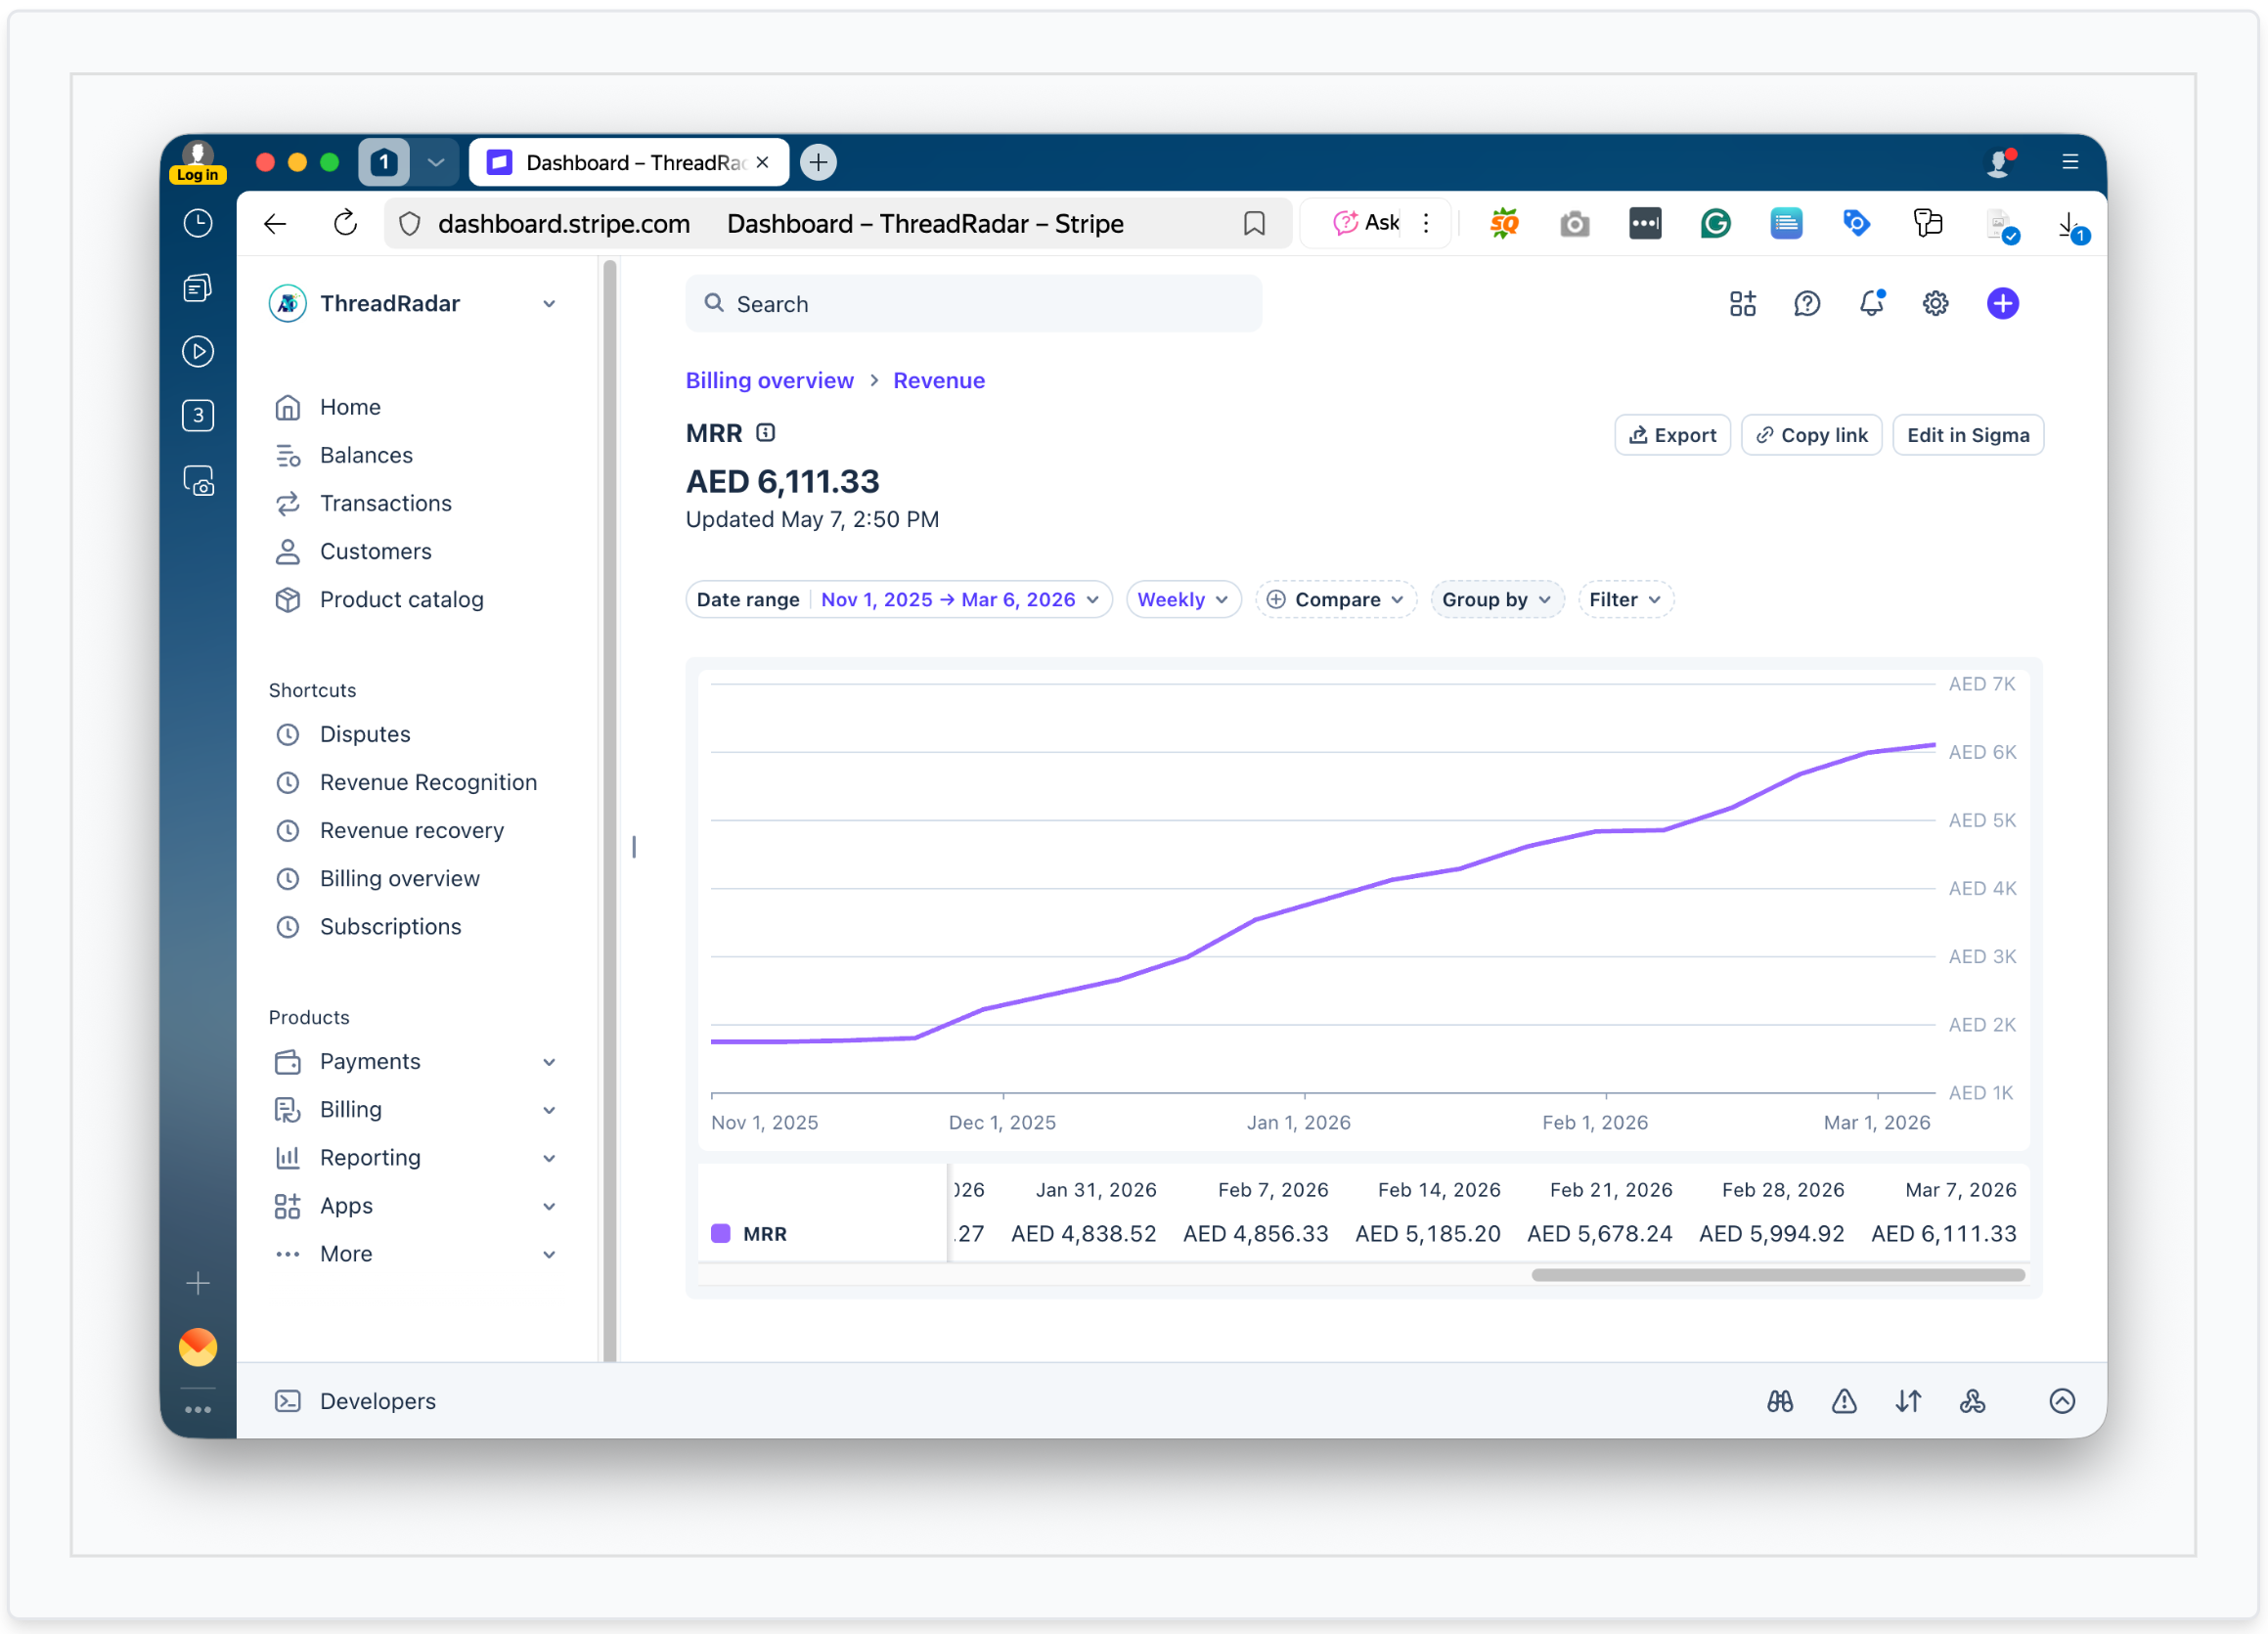
Task: Open Stripe apps grid icon in header
Action: (x=1743, y=304)
